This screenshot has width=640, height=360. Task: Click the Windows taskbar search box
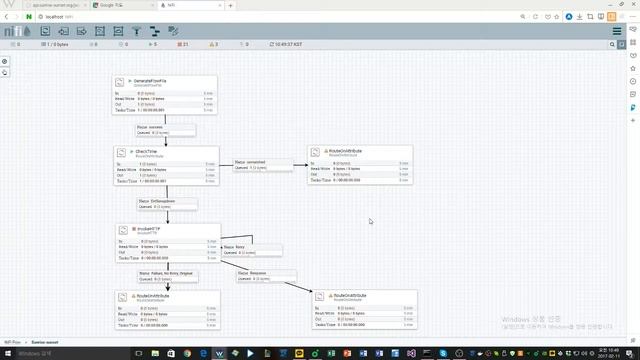[x=73, y=353]
